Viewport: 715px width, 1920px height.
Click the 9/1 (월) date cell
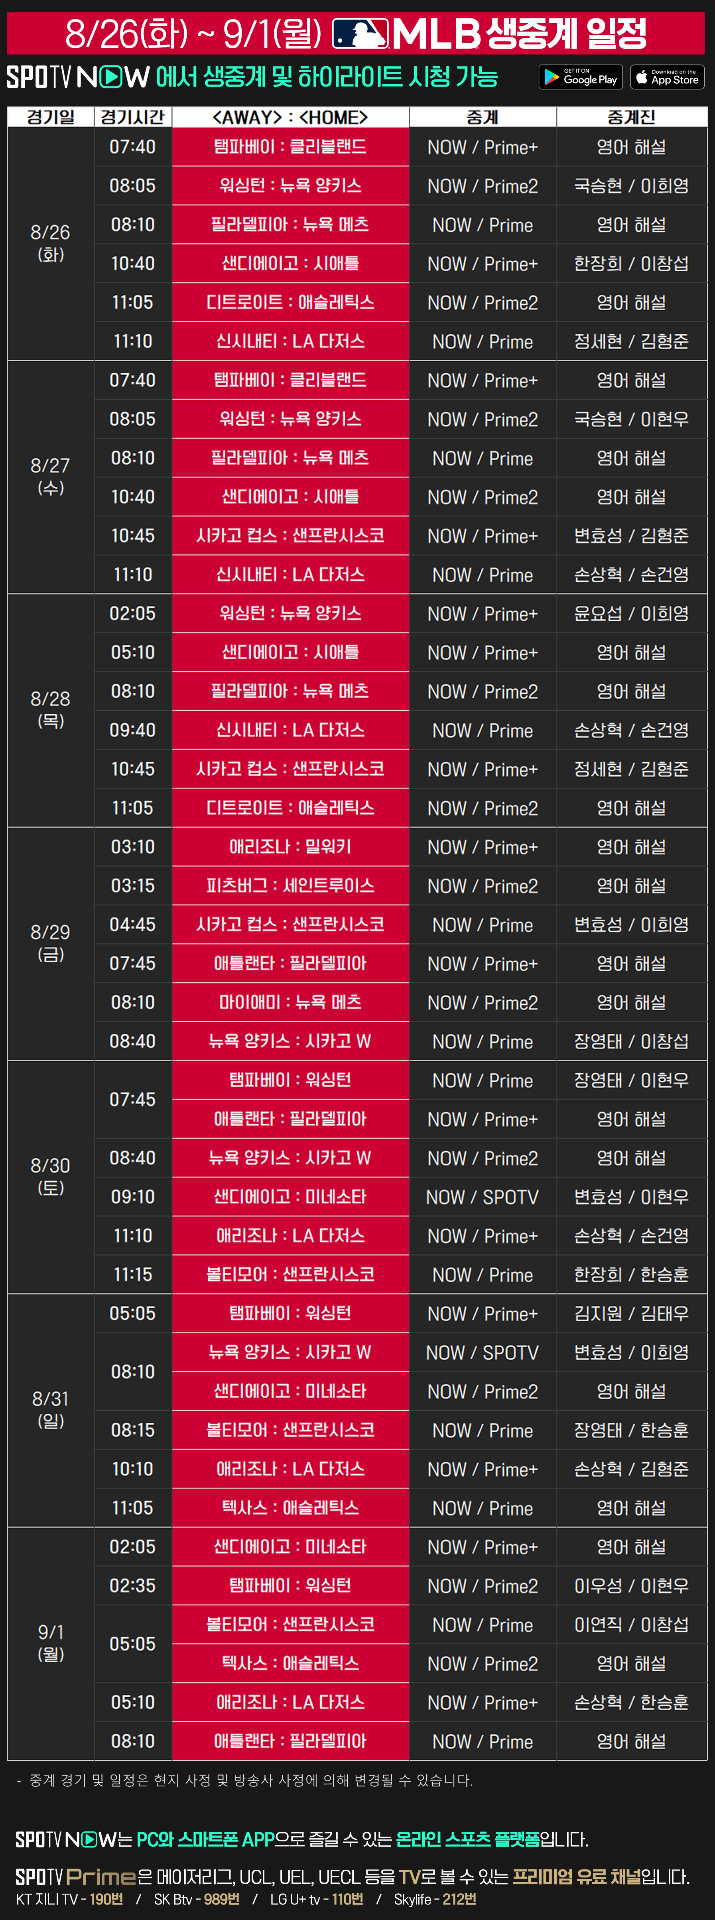pyautogui.click(x=51, y=1643)
